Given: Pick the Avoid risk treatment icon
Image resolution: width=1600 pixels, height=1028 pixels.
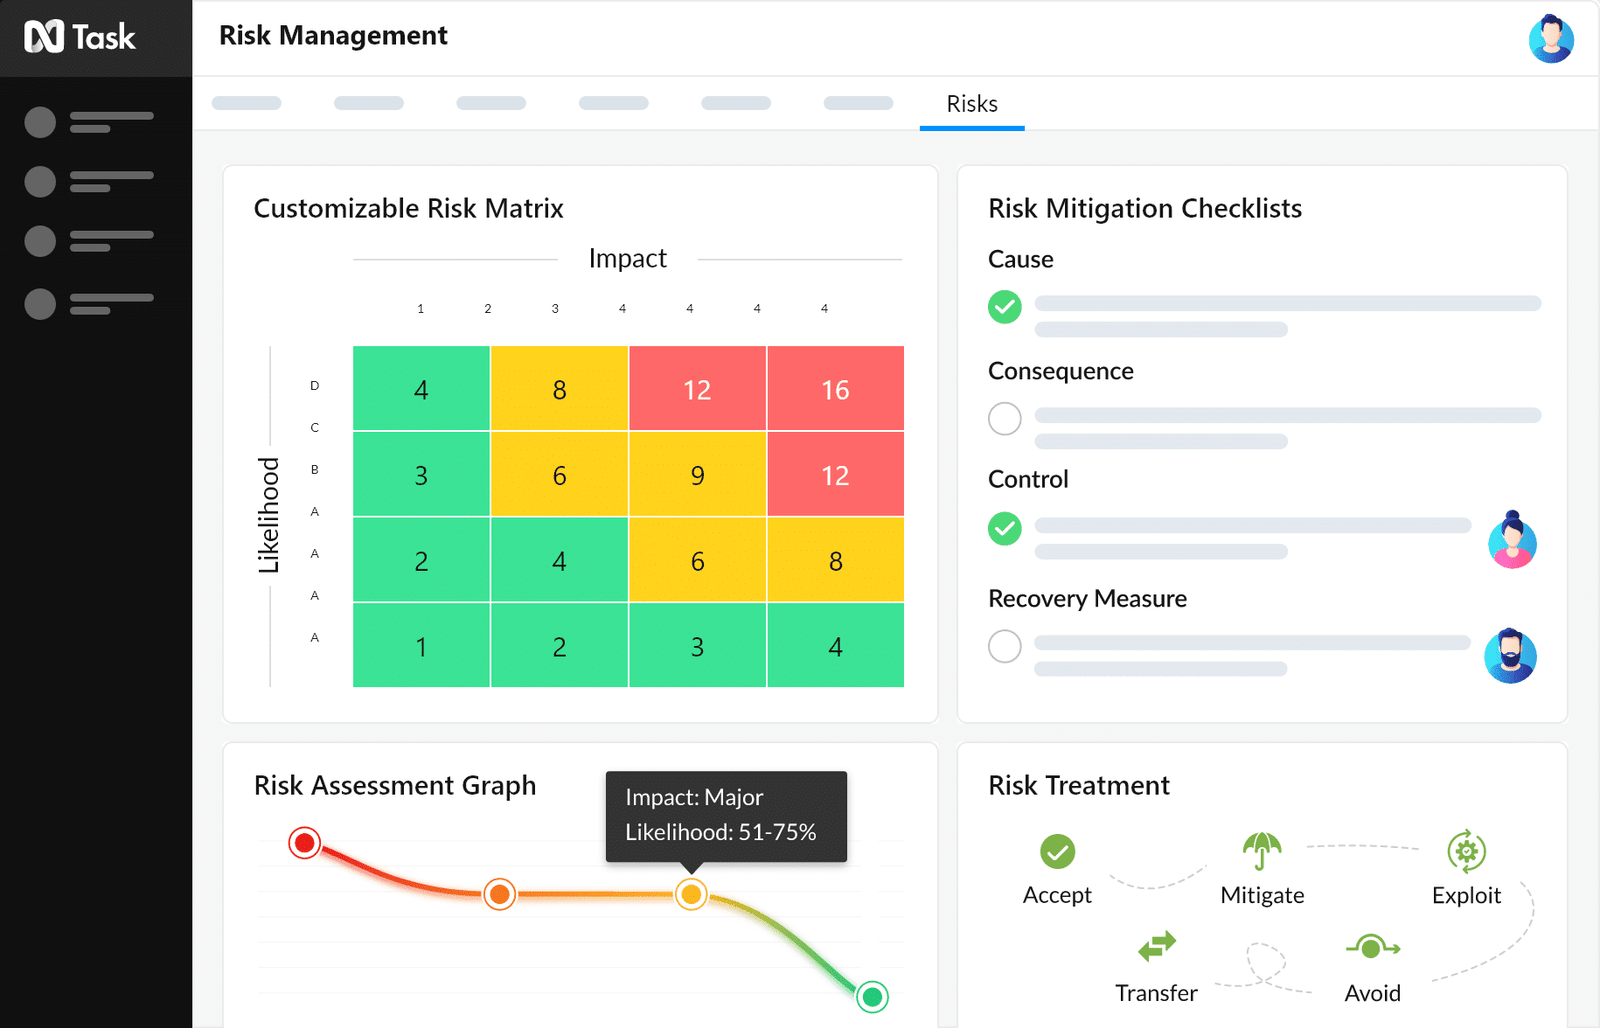Looking at the screenshot, I should click(1372, 946).
